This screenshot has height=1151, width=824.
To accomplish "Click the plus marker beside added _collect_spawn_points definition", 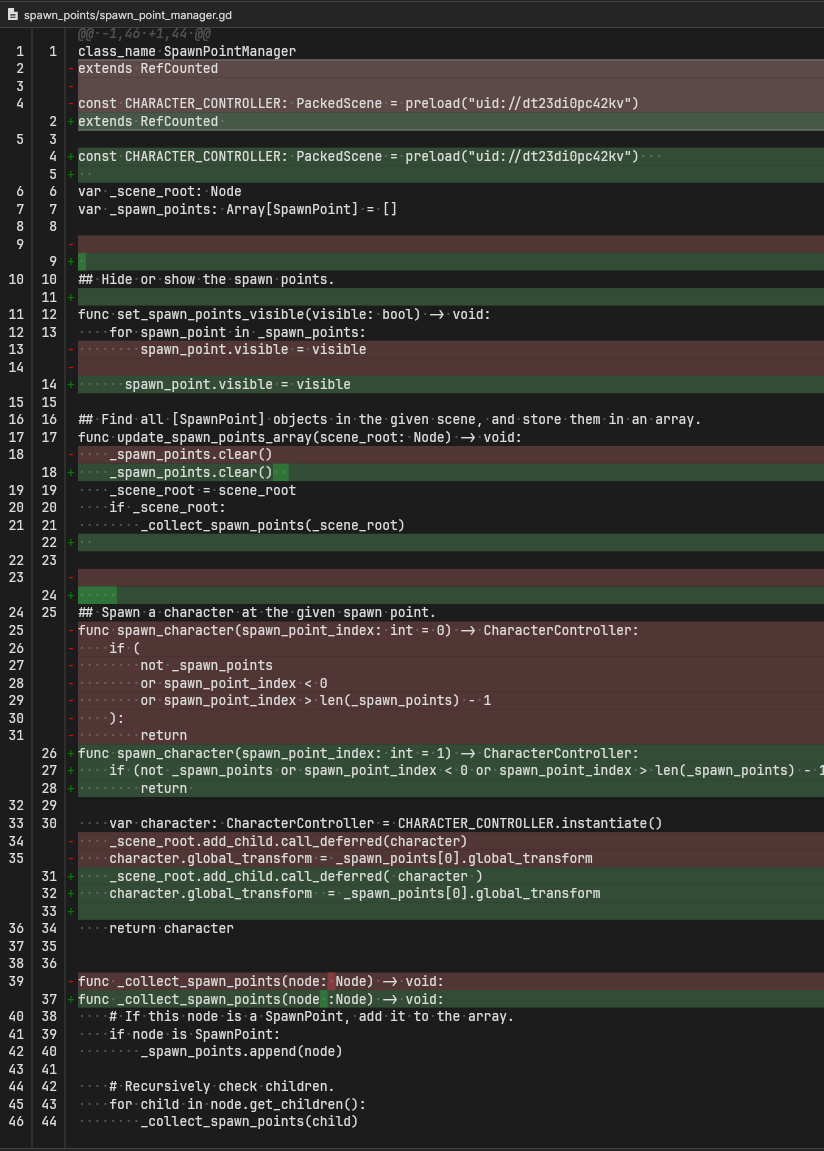I will point(71,999).
